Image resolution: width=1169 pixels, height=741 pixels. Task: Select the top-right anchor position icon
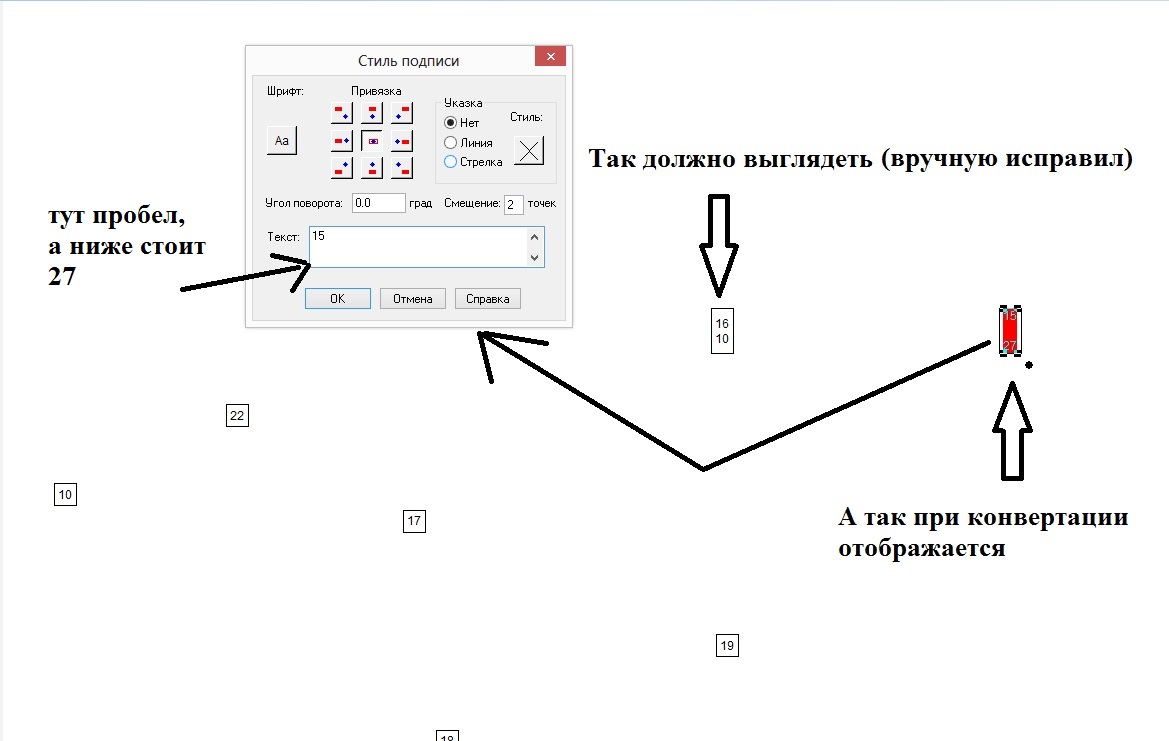(x=402, y=112)
